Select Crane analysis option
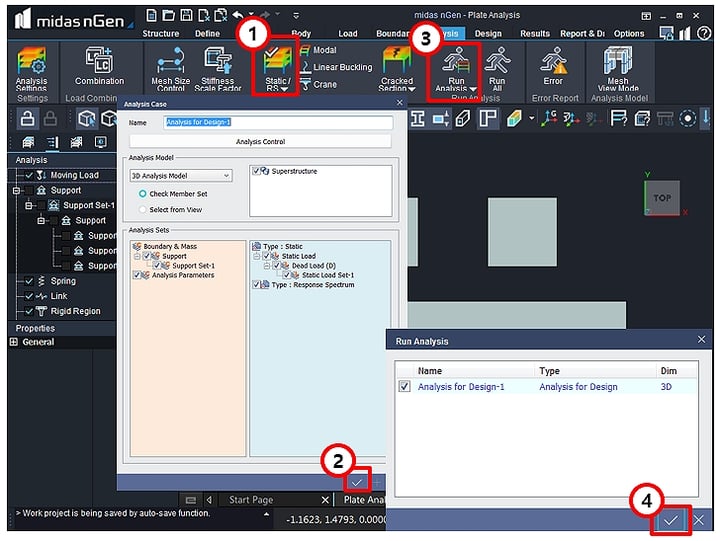Viewport: 720px width, 541px height. click(x=318, y=84)
